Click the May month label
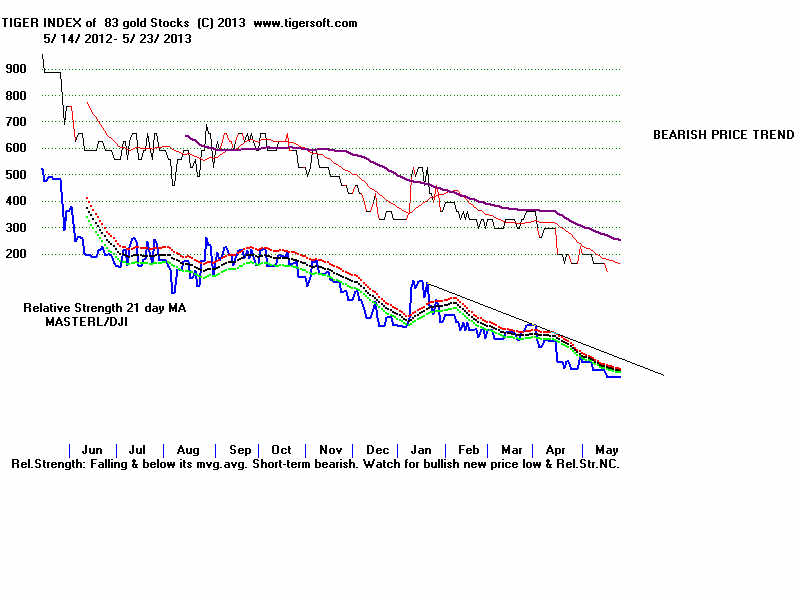This screenshot has height=600, width=800. point(606,450)
